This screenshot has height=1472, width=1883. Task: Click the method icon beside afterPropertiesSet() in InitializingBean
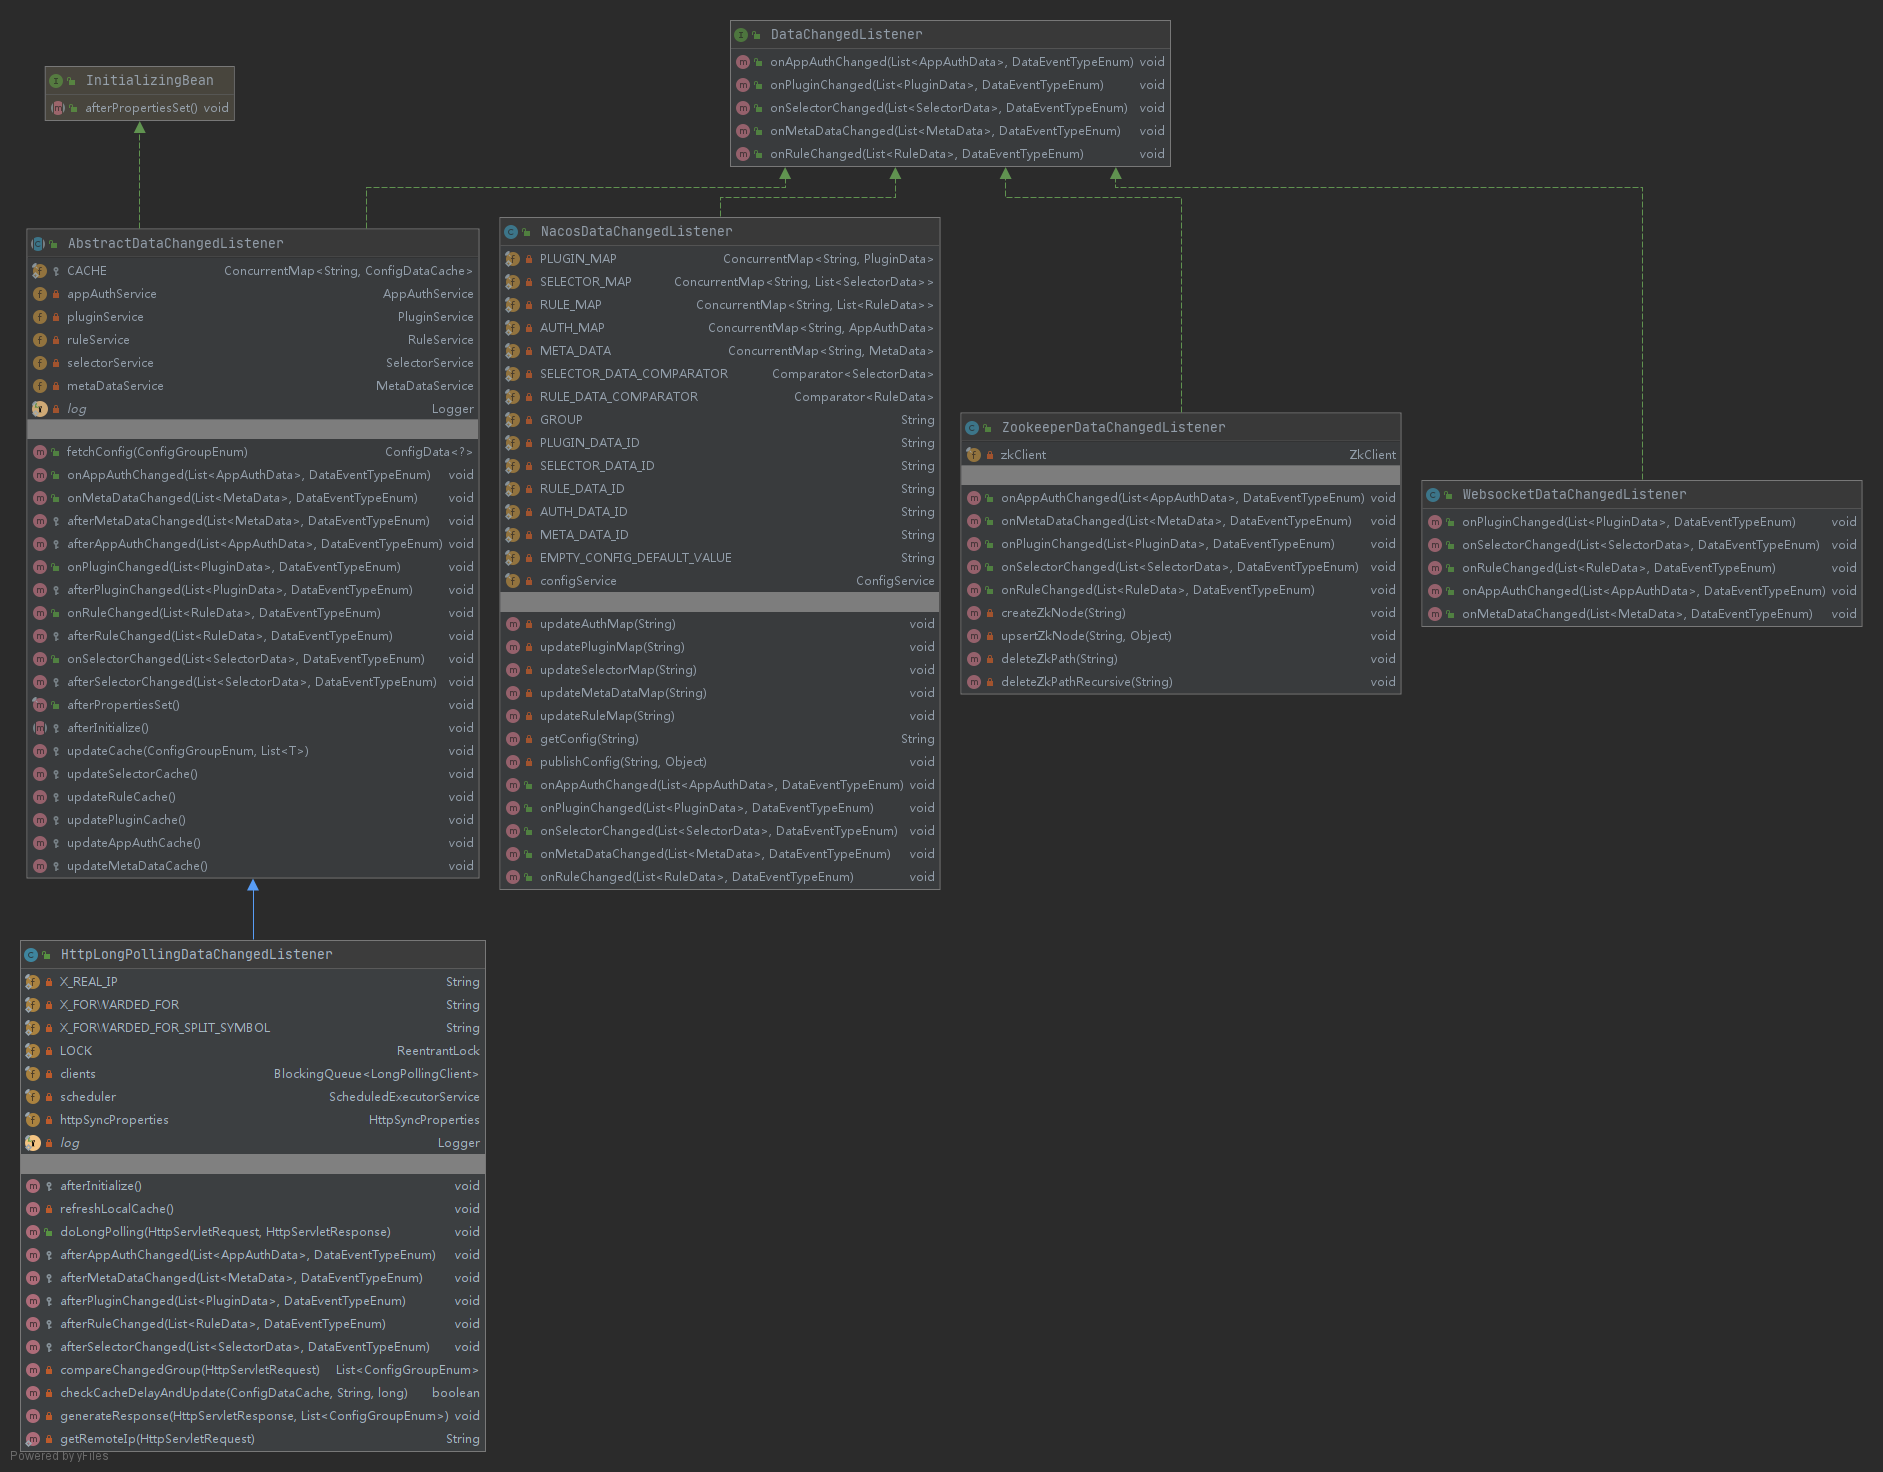(x=58, y=108)
